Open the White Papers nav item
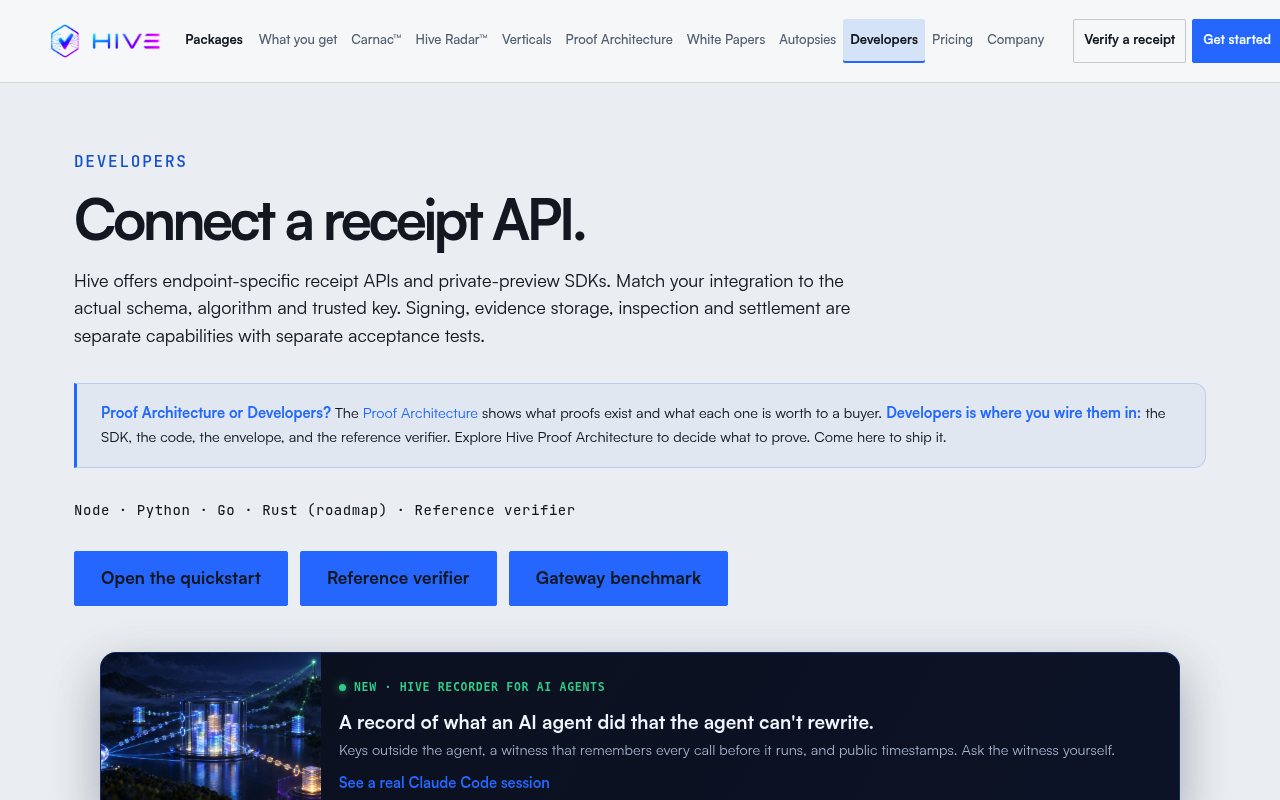This screenshot has width=1280, height=800. [x=726, y=40]
